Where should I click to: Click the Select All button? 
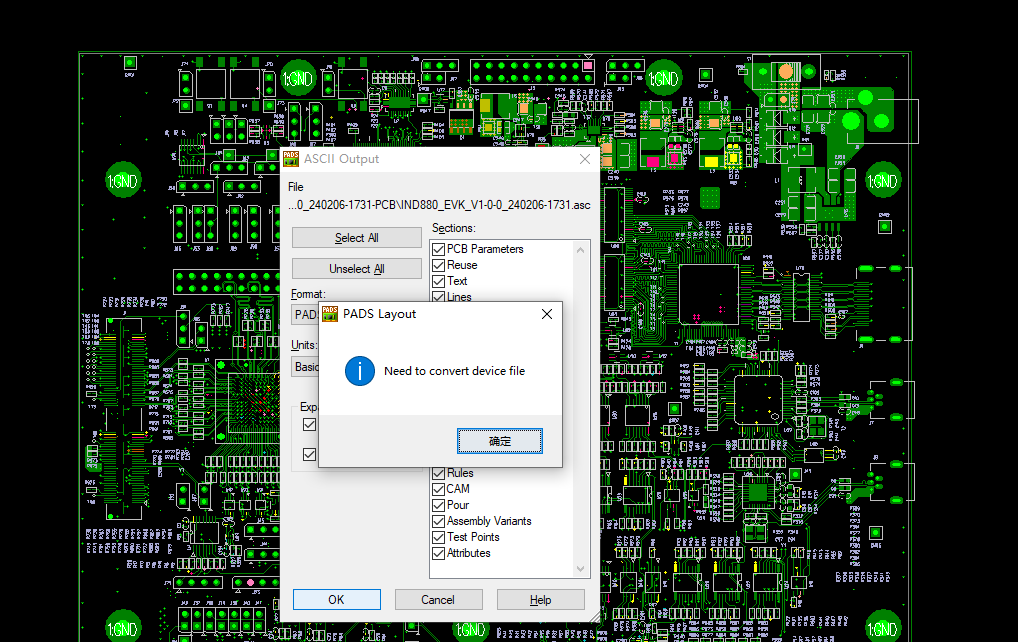tap(356, 238)
